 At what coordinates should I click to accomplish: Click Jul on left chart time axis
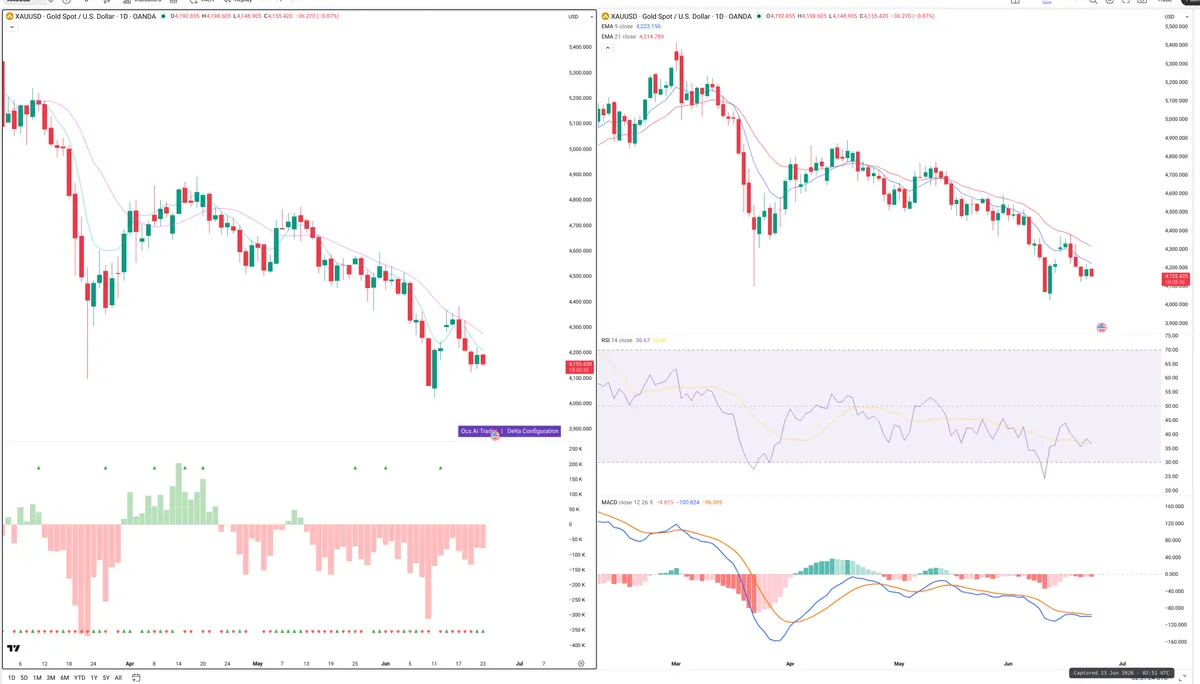(519, 663)
